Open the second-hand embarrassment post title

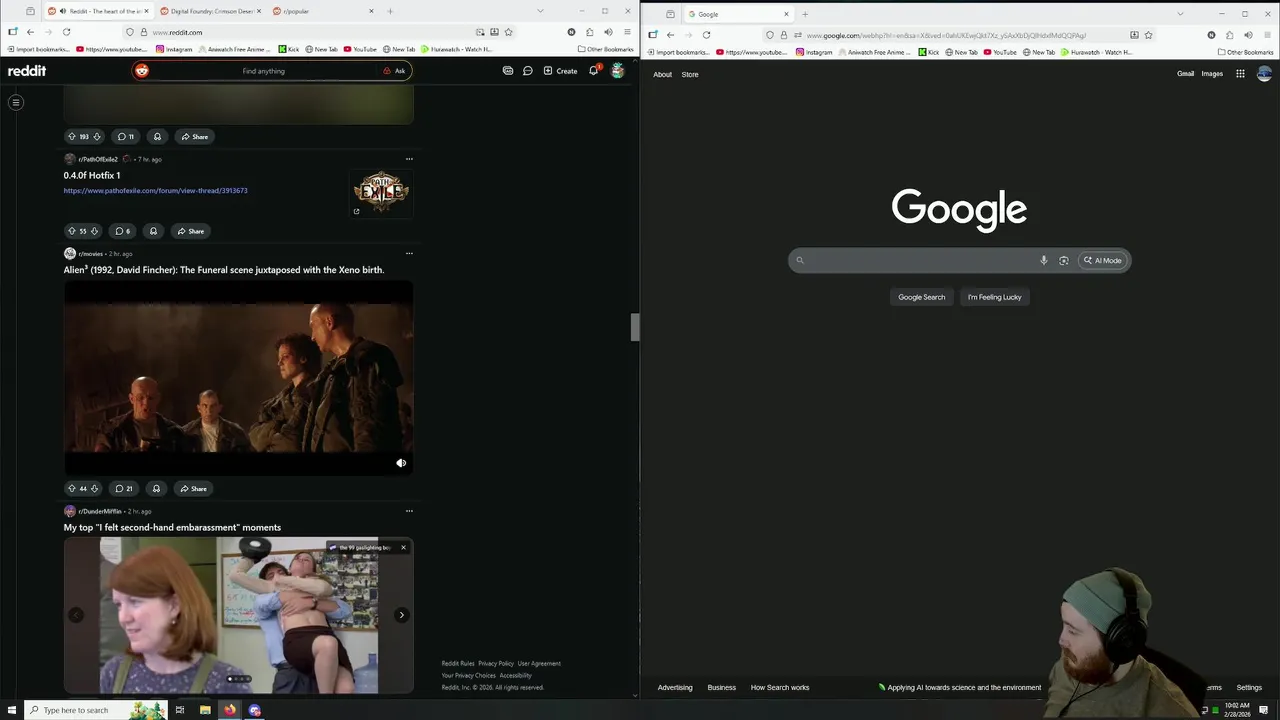[172, 527]
